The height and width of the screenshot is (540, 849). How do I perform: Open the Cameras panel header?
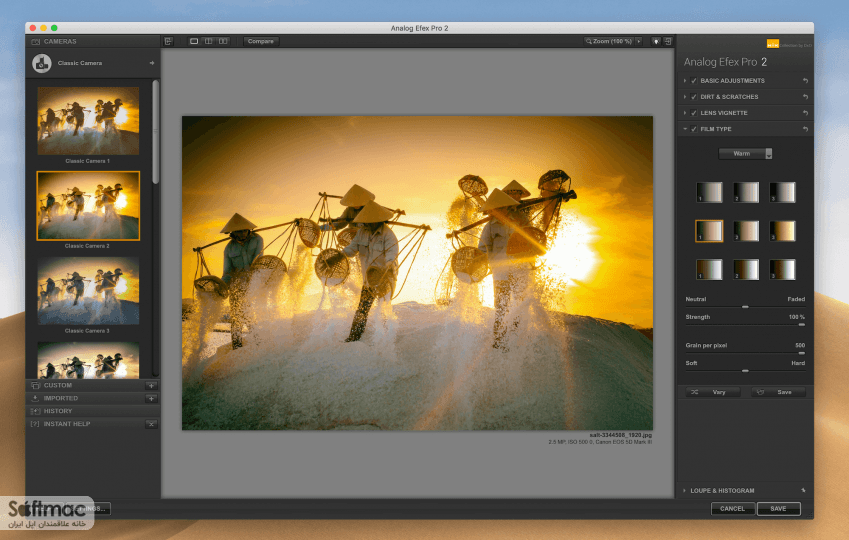(x=93, y=42)
